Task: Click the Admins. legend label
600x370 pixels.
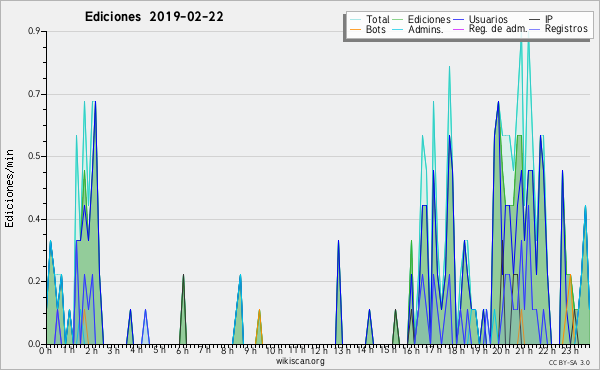Action: (x=426, y=29)
